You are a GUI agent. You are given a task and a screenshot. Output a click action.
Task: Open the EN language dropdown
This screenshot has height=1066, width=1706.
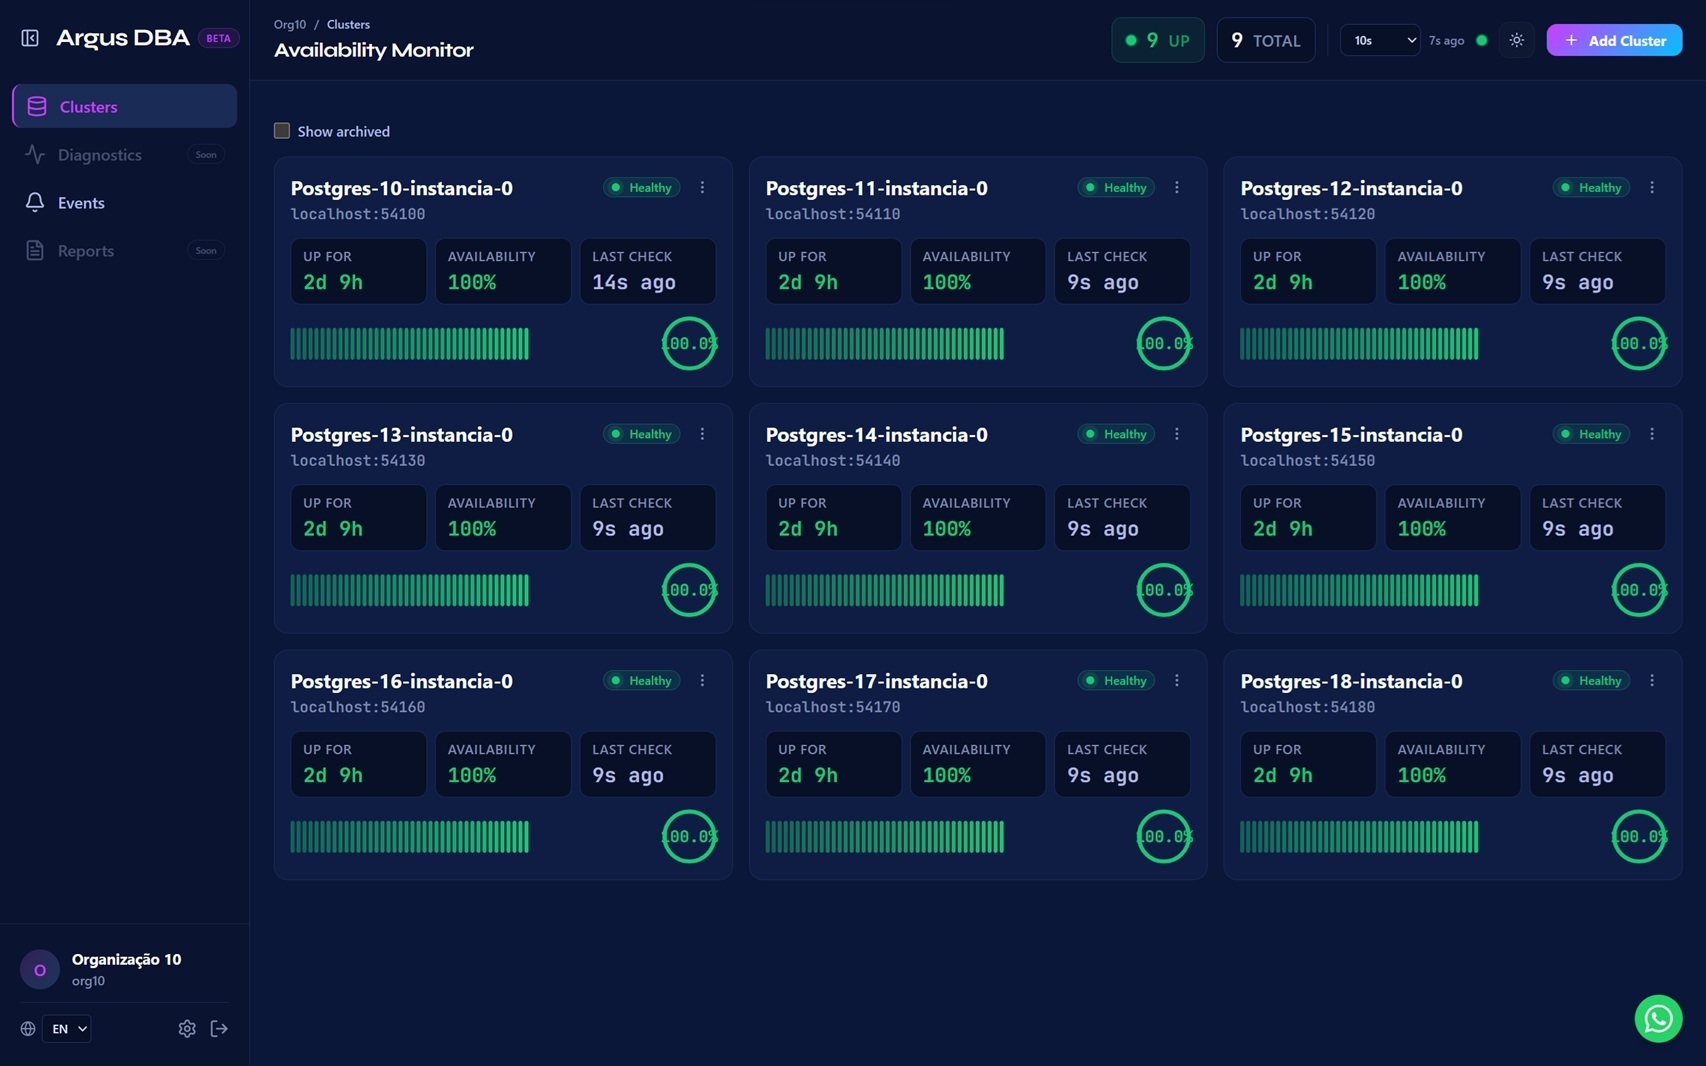(67, 1028)
